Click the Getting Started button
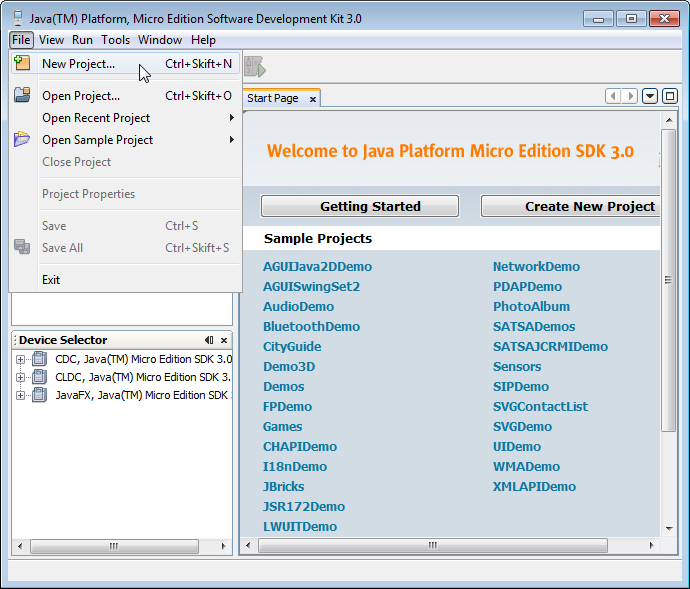This screenshot has height=589, width=690. (360, 206)
